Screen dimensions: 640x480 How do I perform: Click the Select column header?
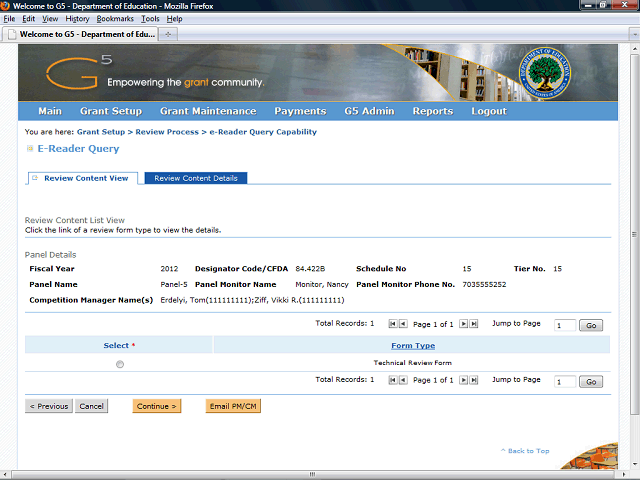119,345
